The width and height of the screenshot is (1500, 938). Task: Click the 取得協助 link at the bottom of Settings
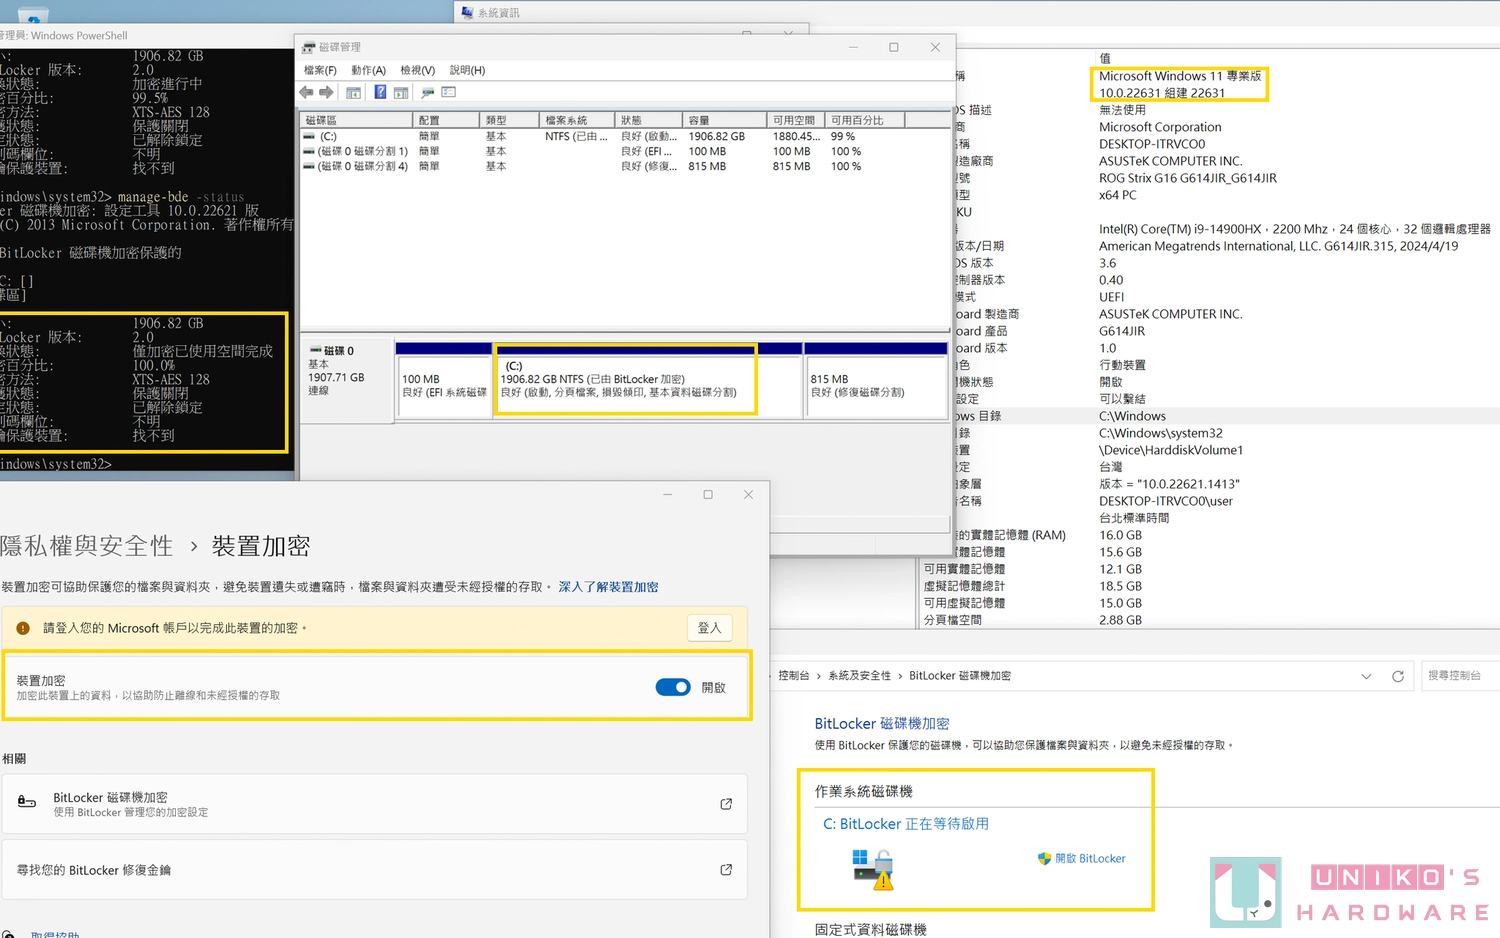coord(55,934)
